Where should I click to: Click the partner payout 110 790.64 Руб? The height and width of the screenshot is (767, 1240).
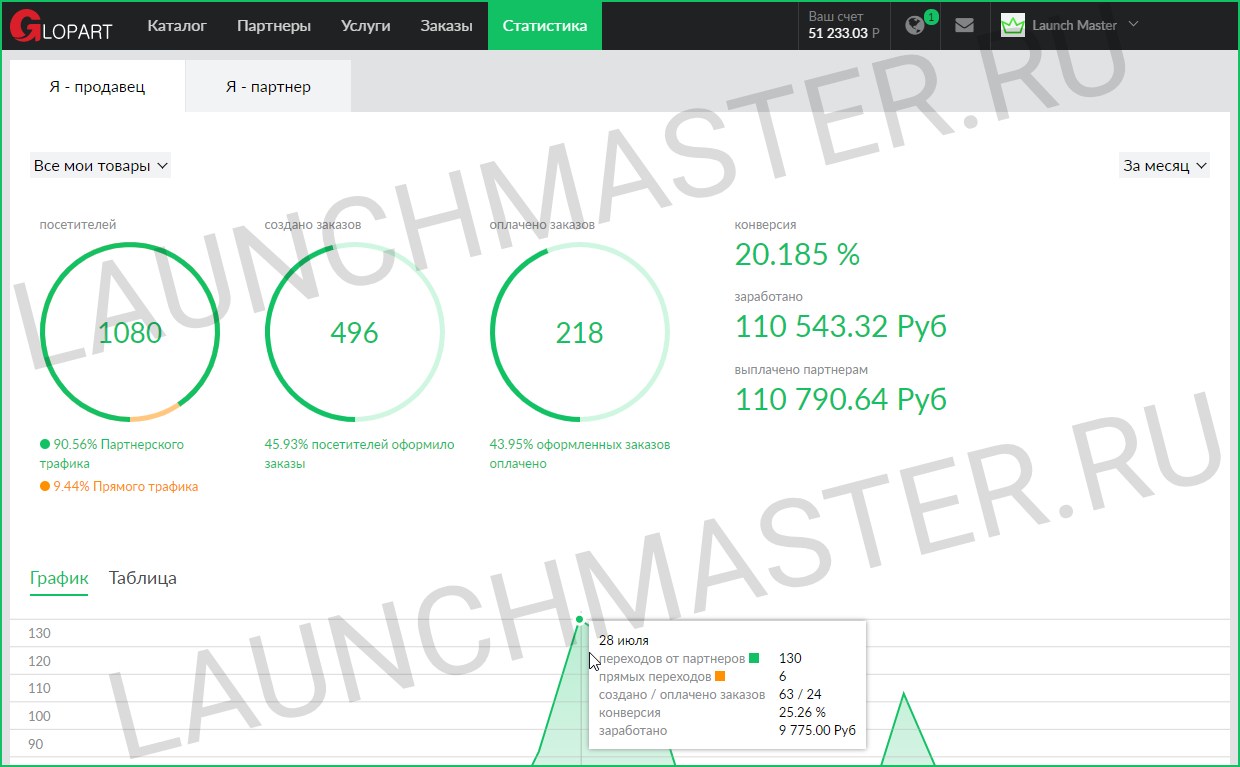[841, 399]
